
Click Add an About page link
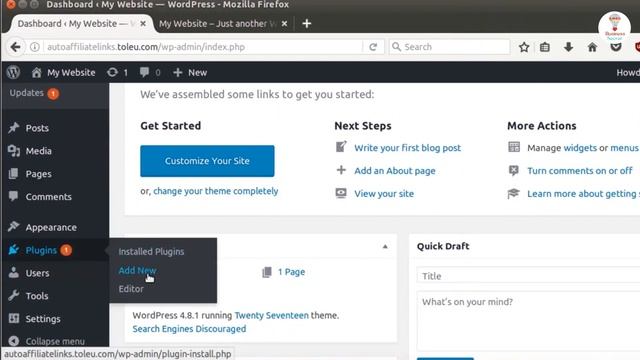point(395,171)
